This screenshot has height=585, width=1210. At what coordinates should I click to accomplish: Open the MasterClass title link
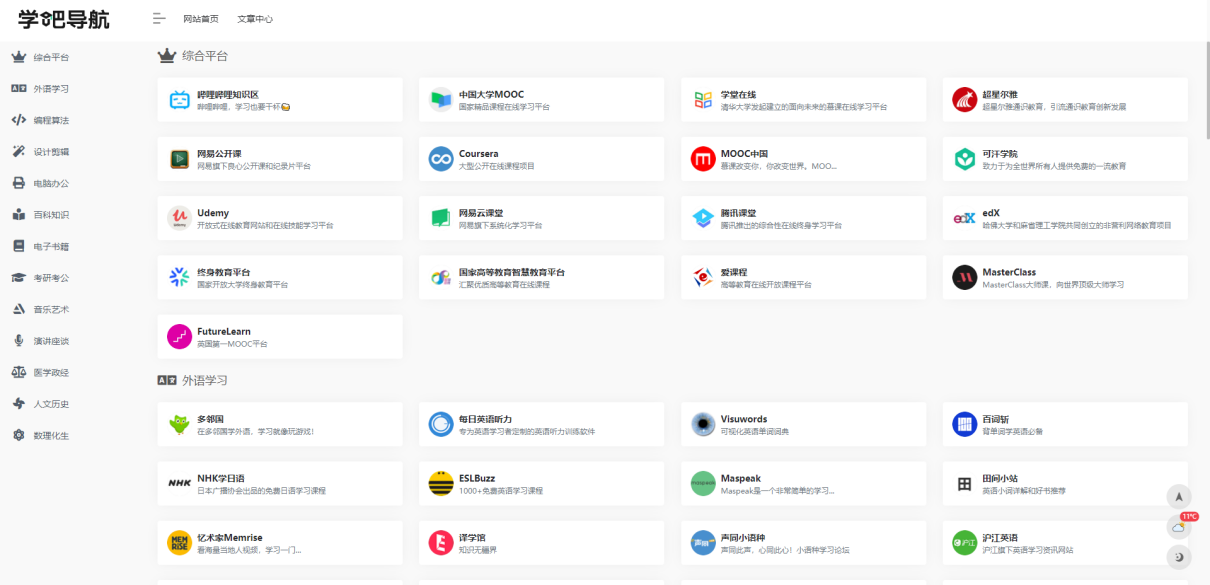click(1009, 272)
